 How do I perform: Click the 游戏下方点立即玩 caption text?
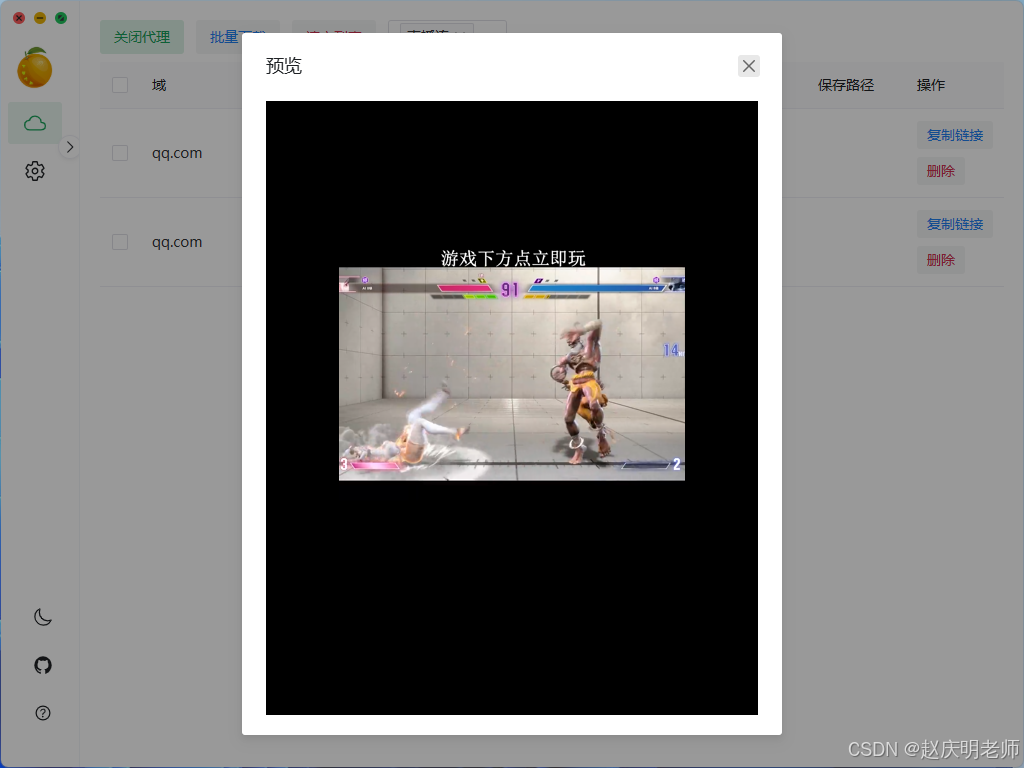click(x=513, y=258)
